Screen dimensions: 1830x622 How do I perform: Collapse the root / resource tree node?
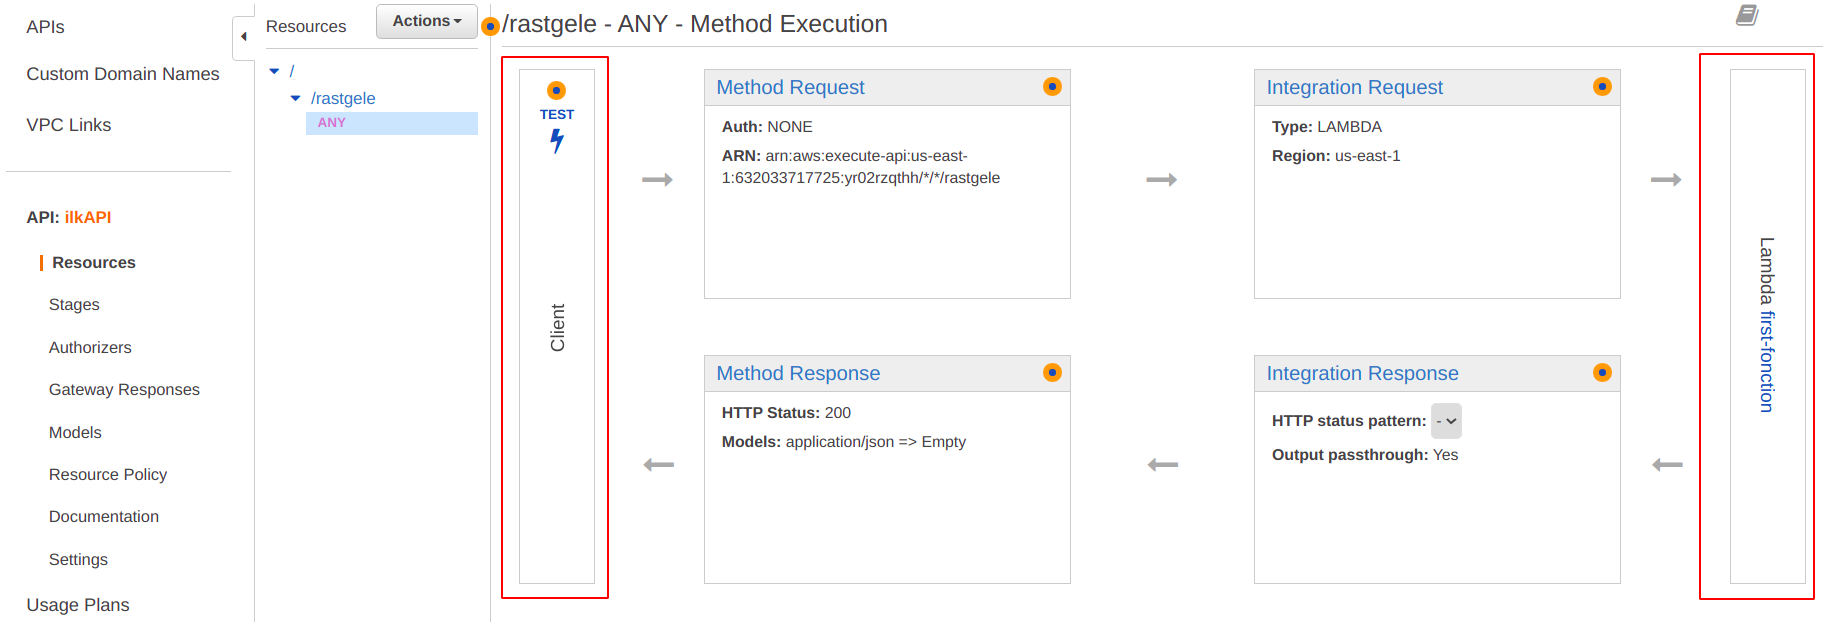coord(274,71)
